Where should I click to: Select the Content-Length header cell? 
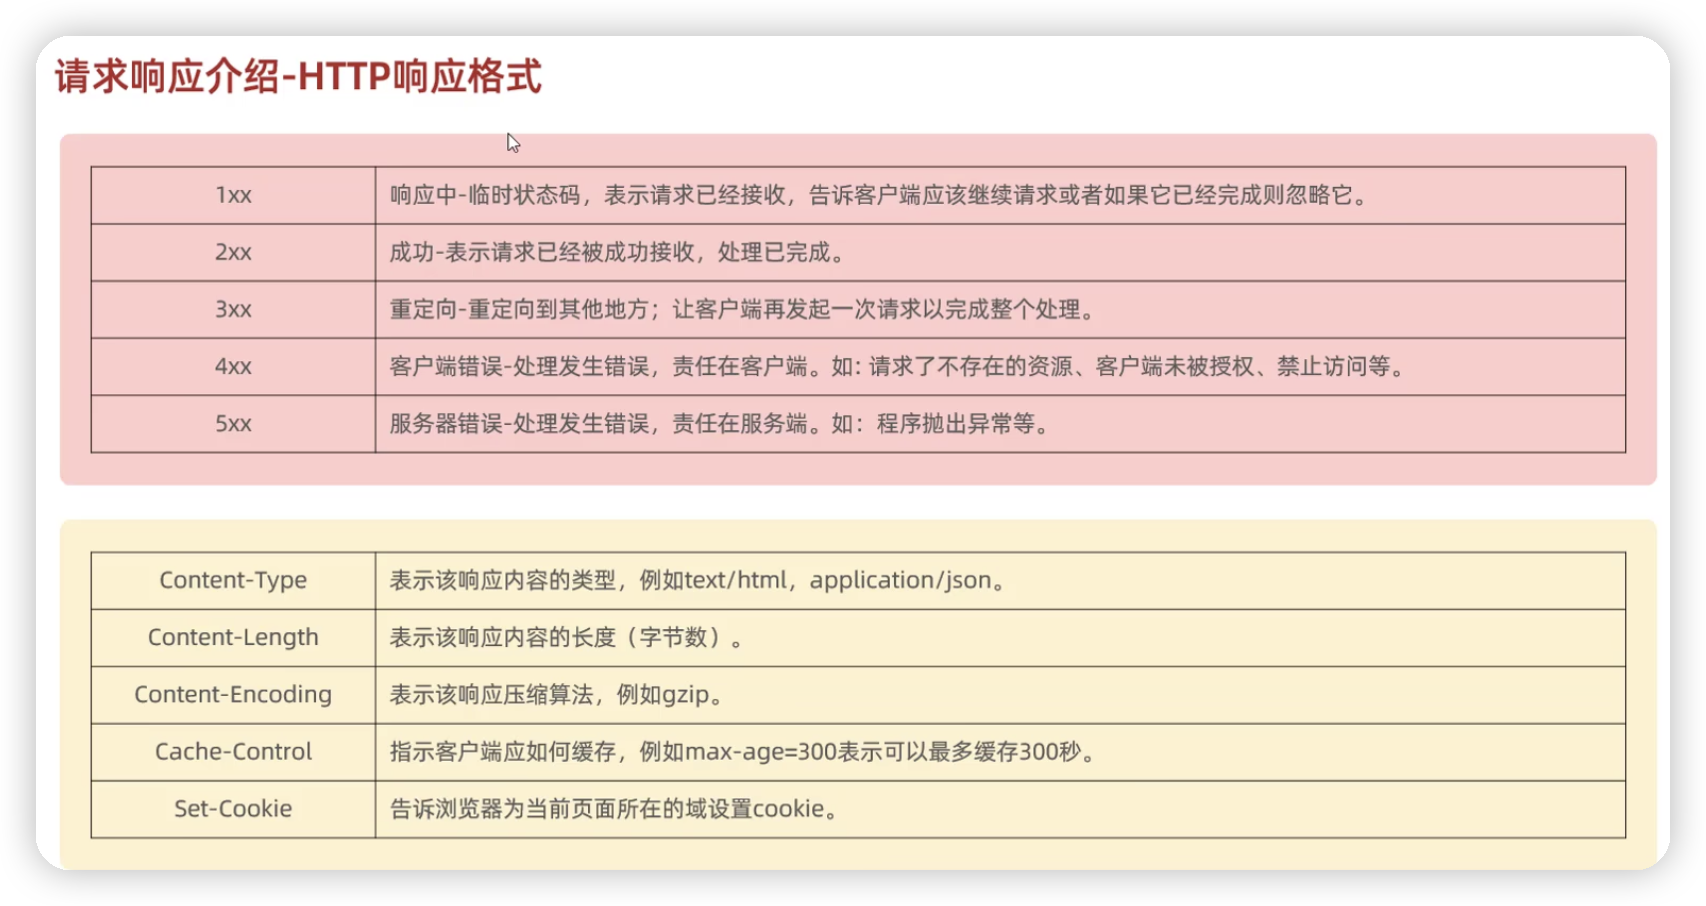(233, 637)
